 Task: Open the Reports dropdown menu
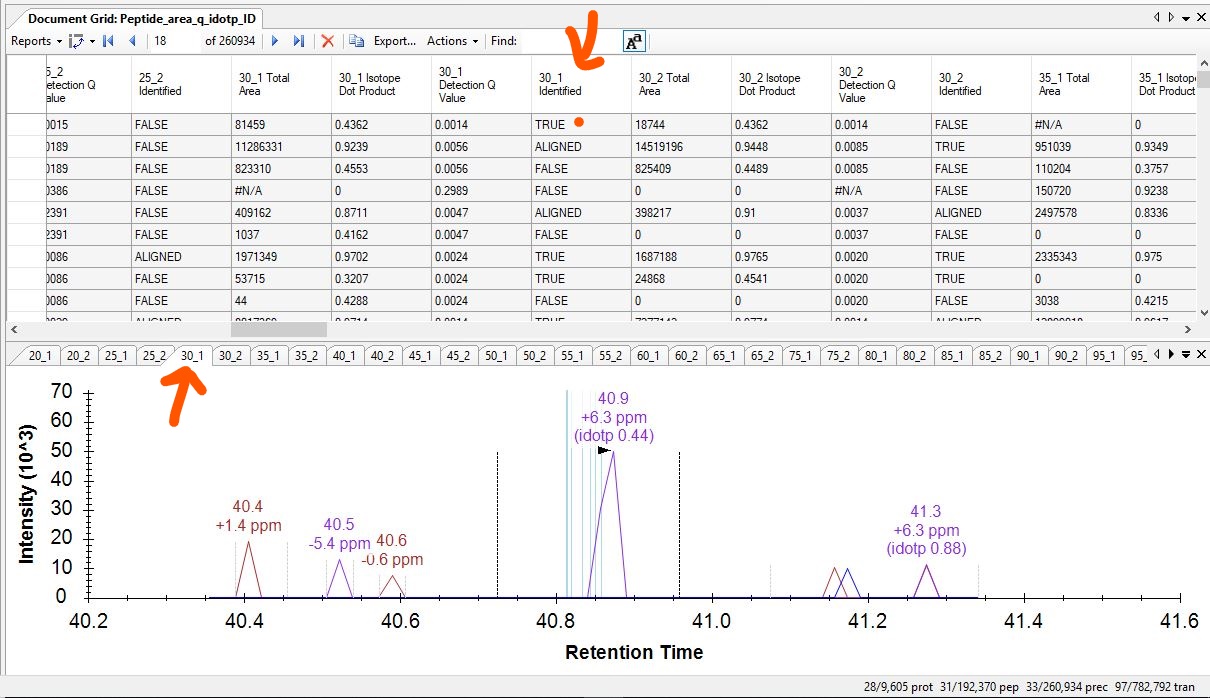(36, 41)
